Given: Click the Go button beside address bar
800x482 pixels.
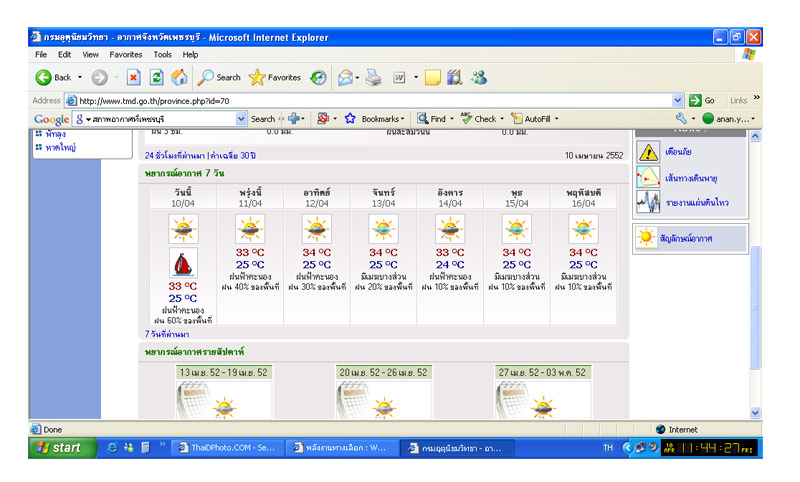Looking at the screenshot, I should point(702,100).
